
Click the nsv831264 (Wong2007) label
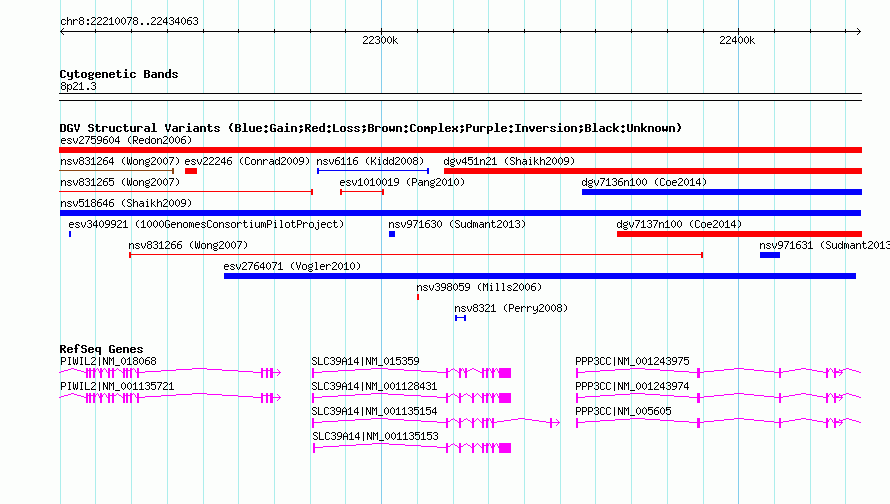point(120,161)
